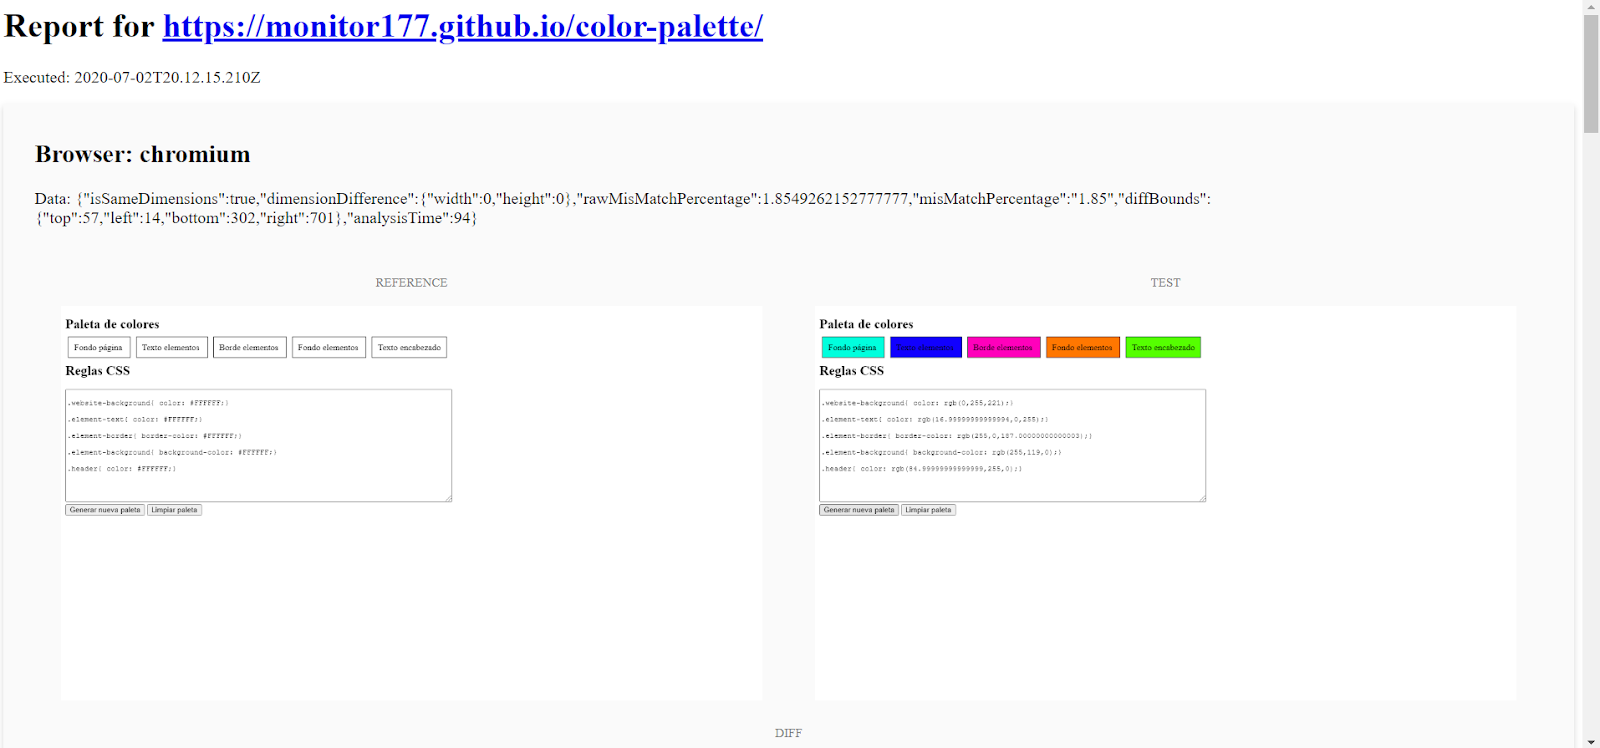
Task: Click white Fondo página button in REFERENCE
Action: (98, 347)
